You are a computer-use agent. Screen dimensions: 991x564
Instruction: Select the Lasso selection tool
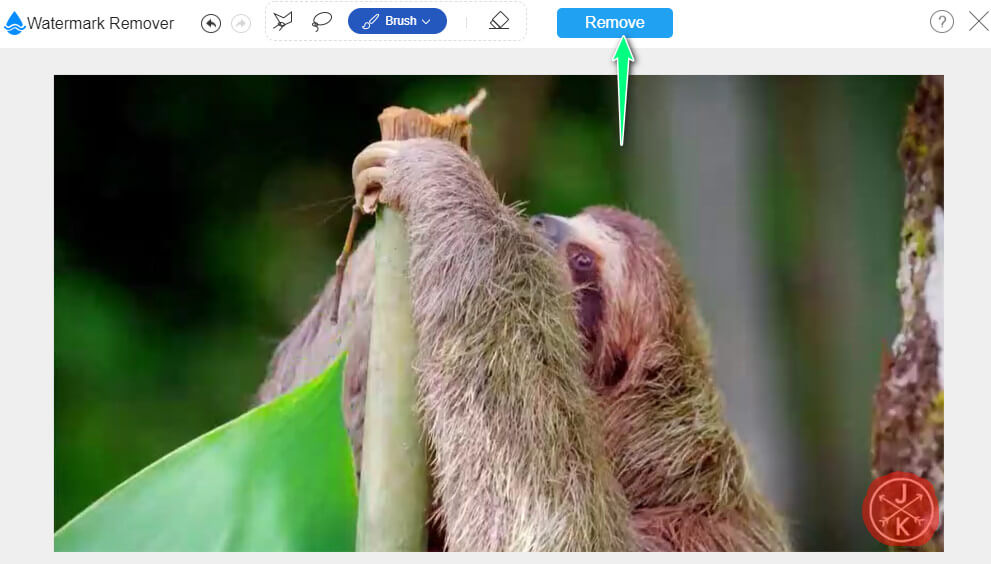[x=321, y=21]
